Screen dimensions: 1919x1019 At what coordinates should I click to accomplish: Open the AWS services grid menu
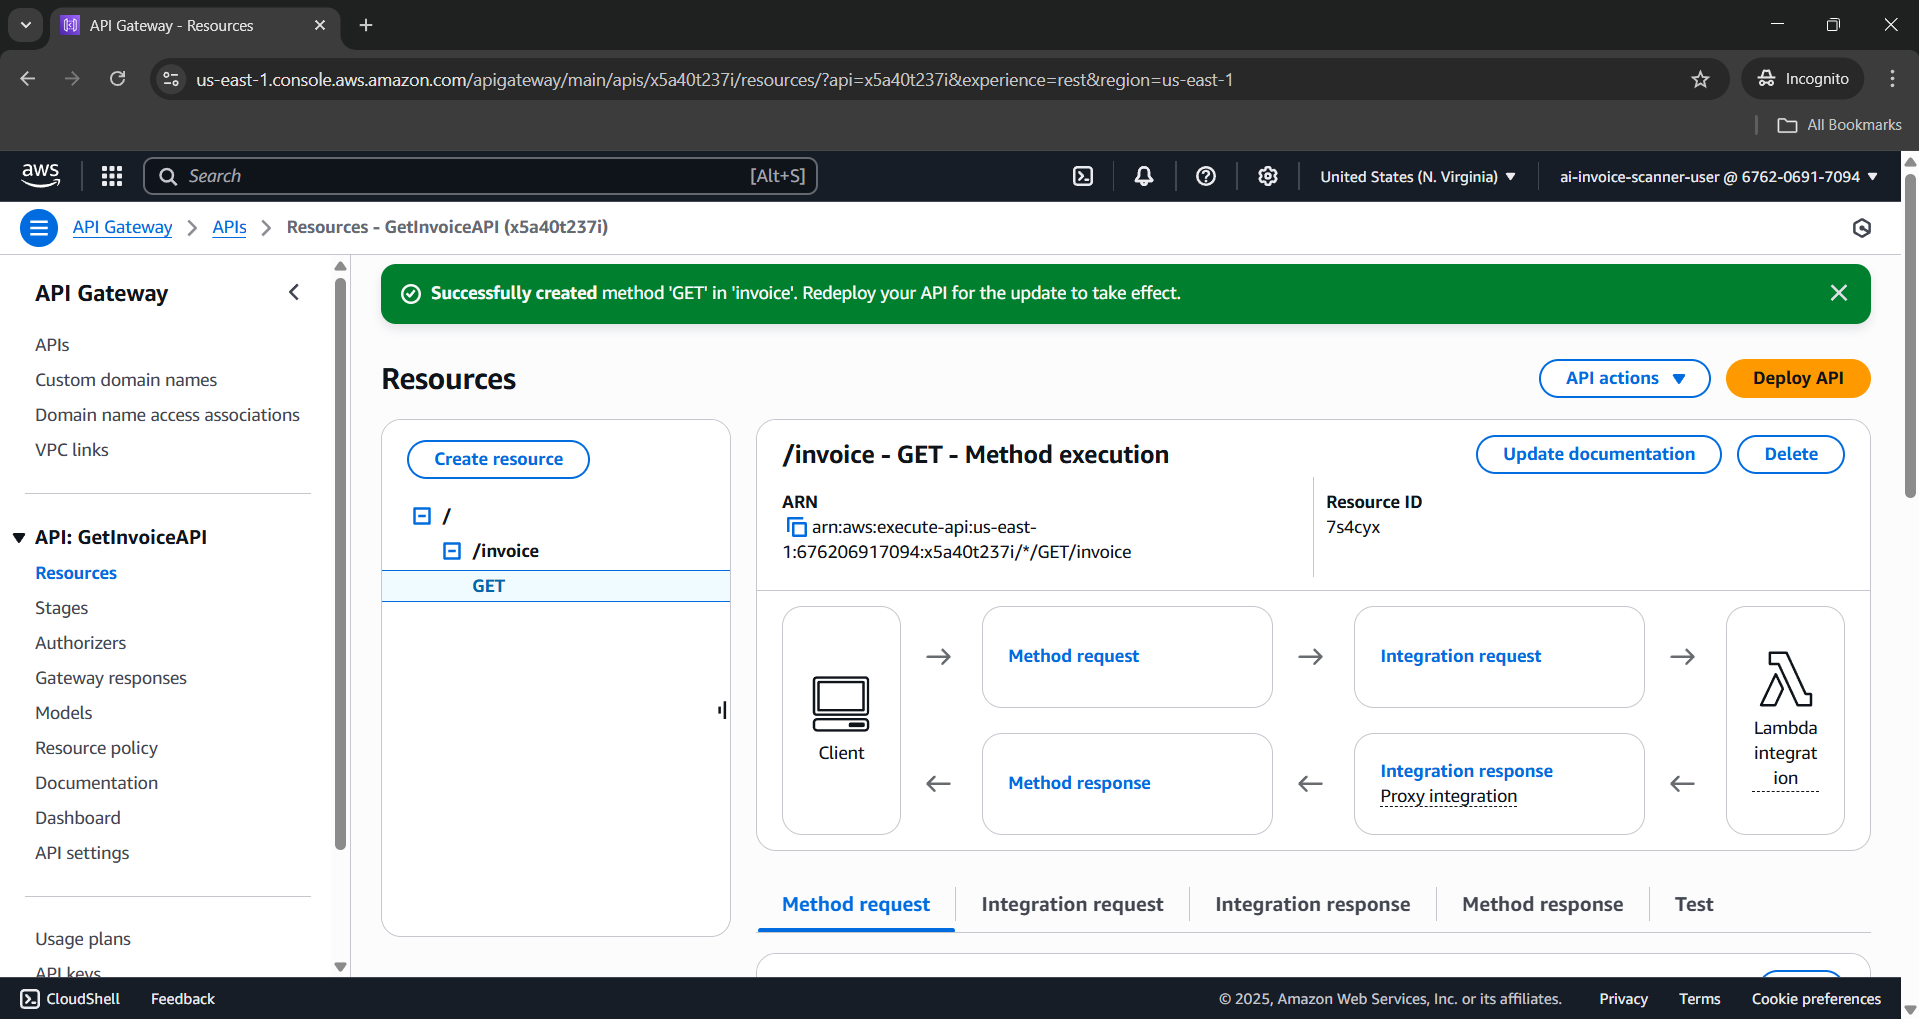112,176
